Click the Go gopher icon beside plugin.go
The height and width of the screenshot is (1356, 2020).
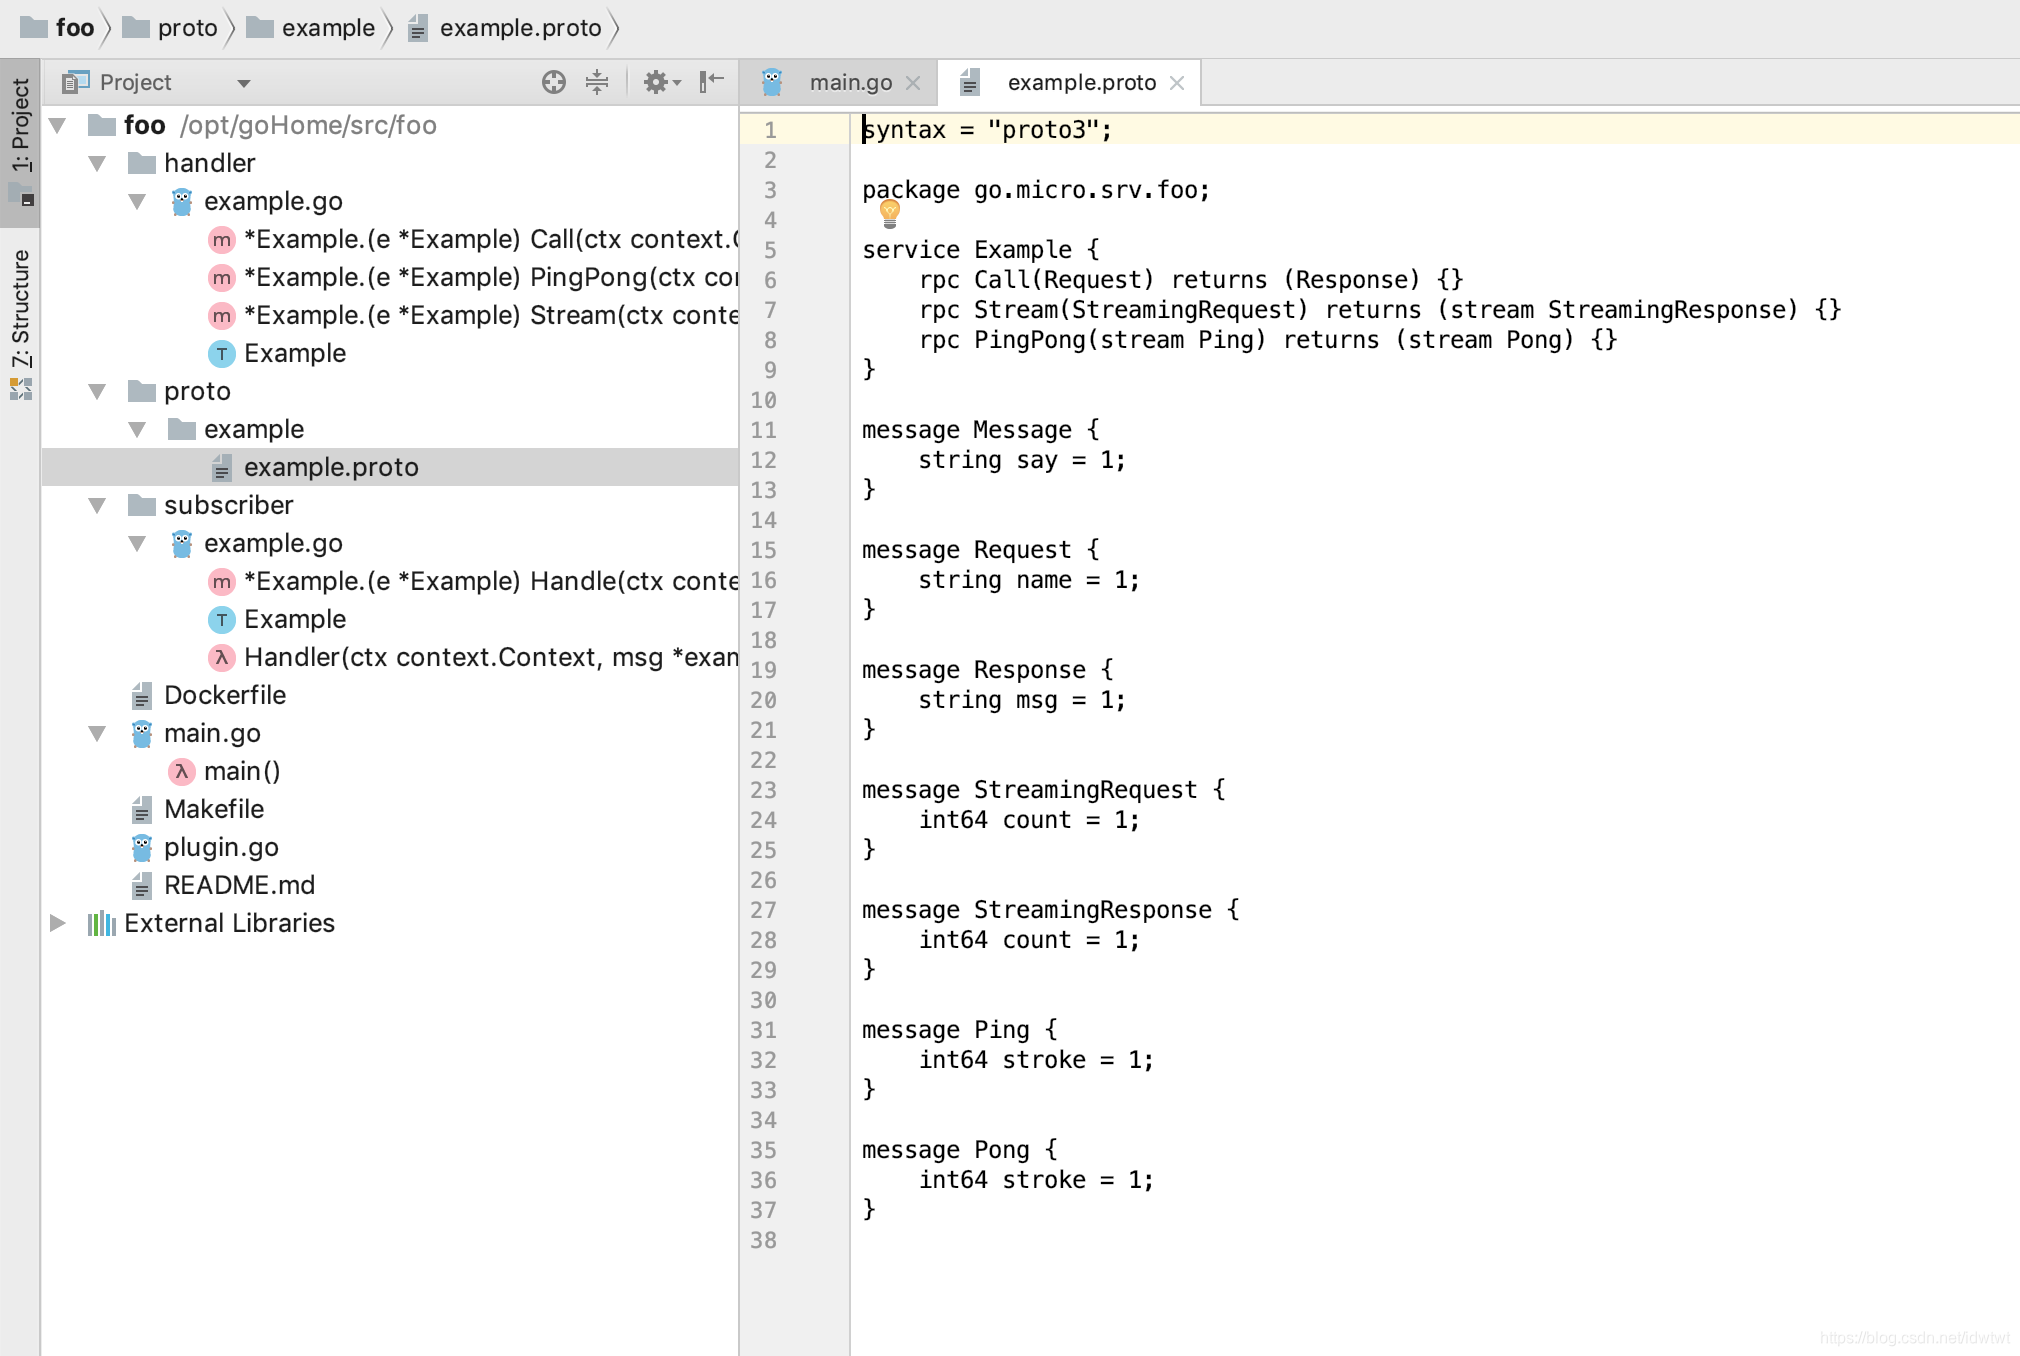pyautogui.click(x=142, y=847)
